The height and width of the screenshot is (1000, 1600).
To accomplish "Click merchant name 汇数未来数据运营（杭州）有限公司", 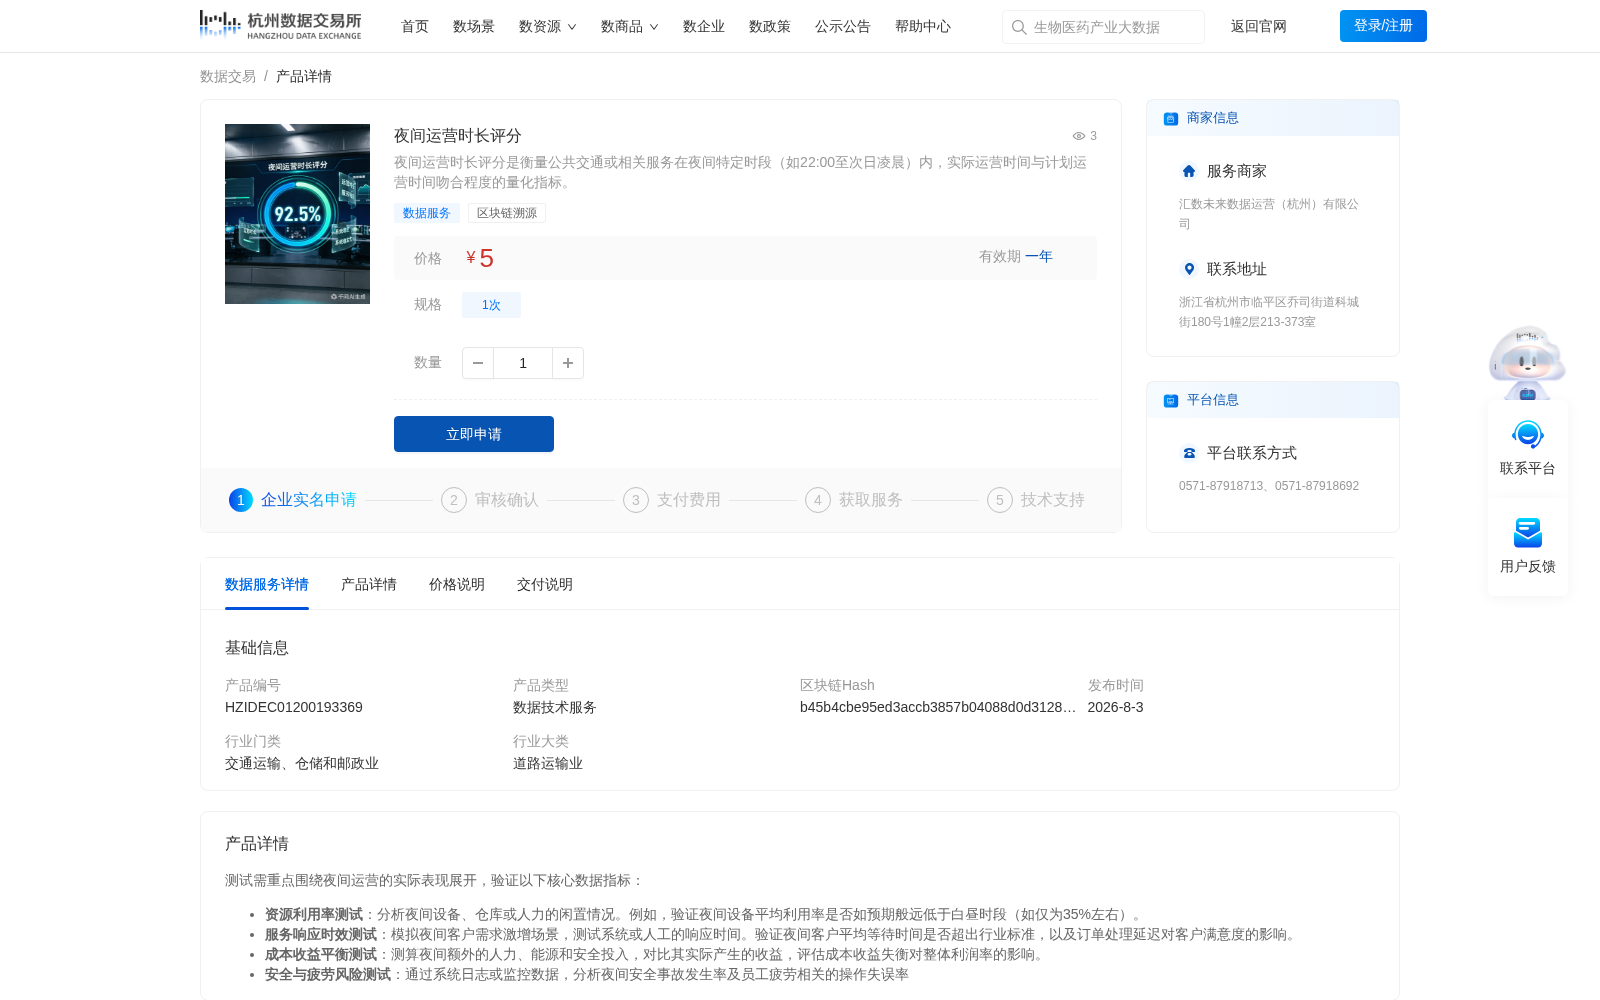I will click(x=1269, y=214).
